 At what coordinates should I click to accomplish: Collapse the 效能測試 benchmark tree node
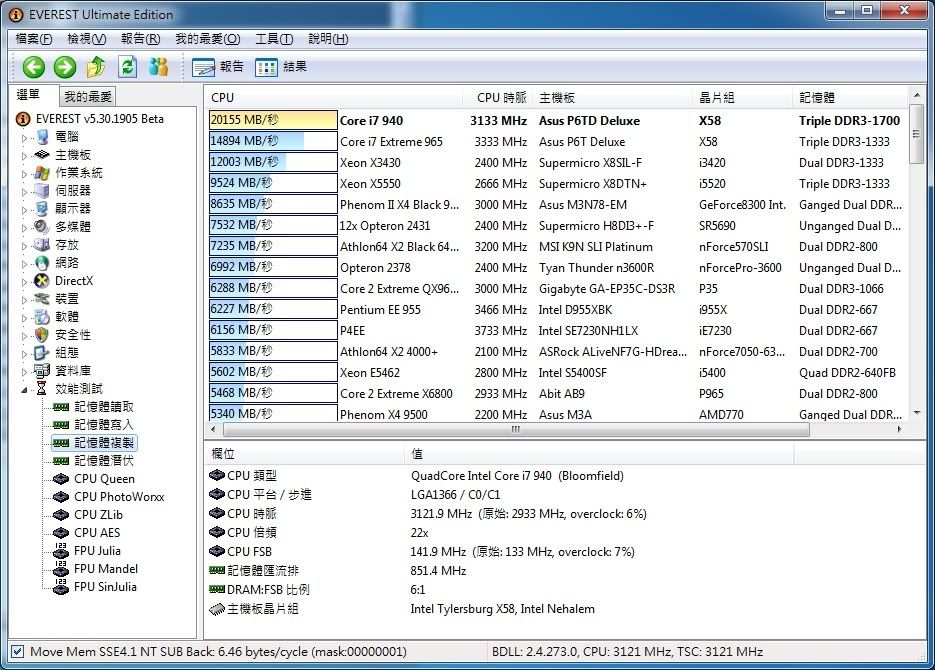coord(24,390)
